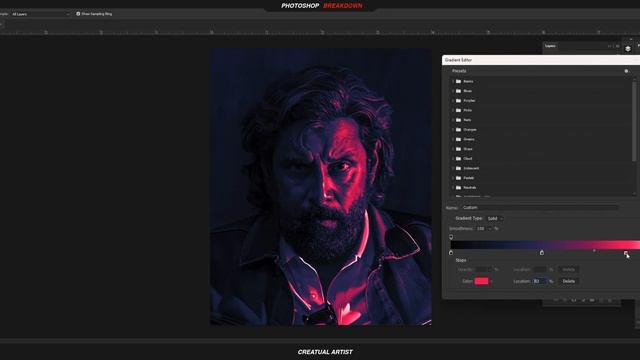The image size is (640, 360).
Task: Open the Sample All Layers dropdown
Action: (x=41, y=14)
